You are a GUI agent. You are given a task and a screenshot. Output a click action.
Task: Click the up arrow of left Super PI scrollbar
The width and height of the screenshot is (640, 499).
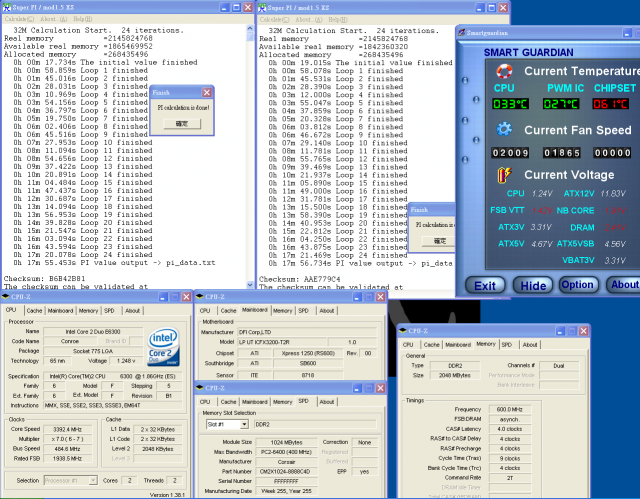coord(250,28)
